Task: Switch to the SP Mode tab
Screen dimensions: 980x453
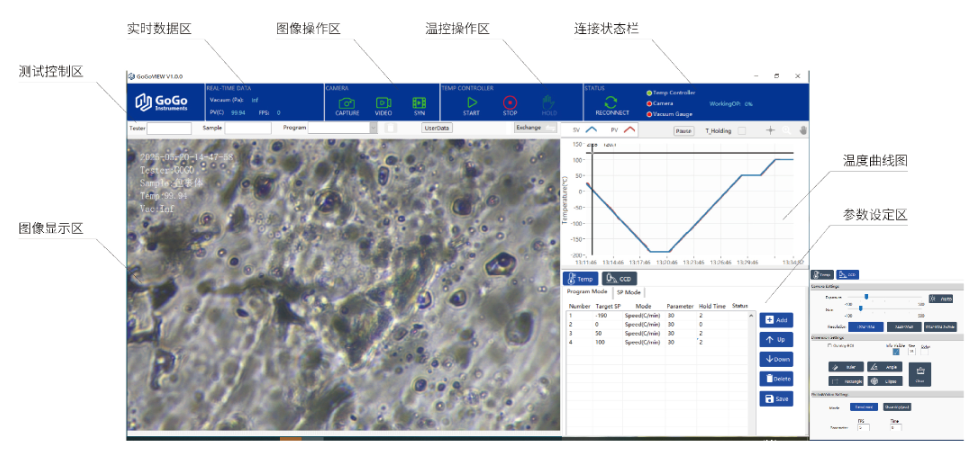Action: [629, 292]
